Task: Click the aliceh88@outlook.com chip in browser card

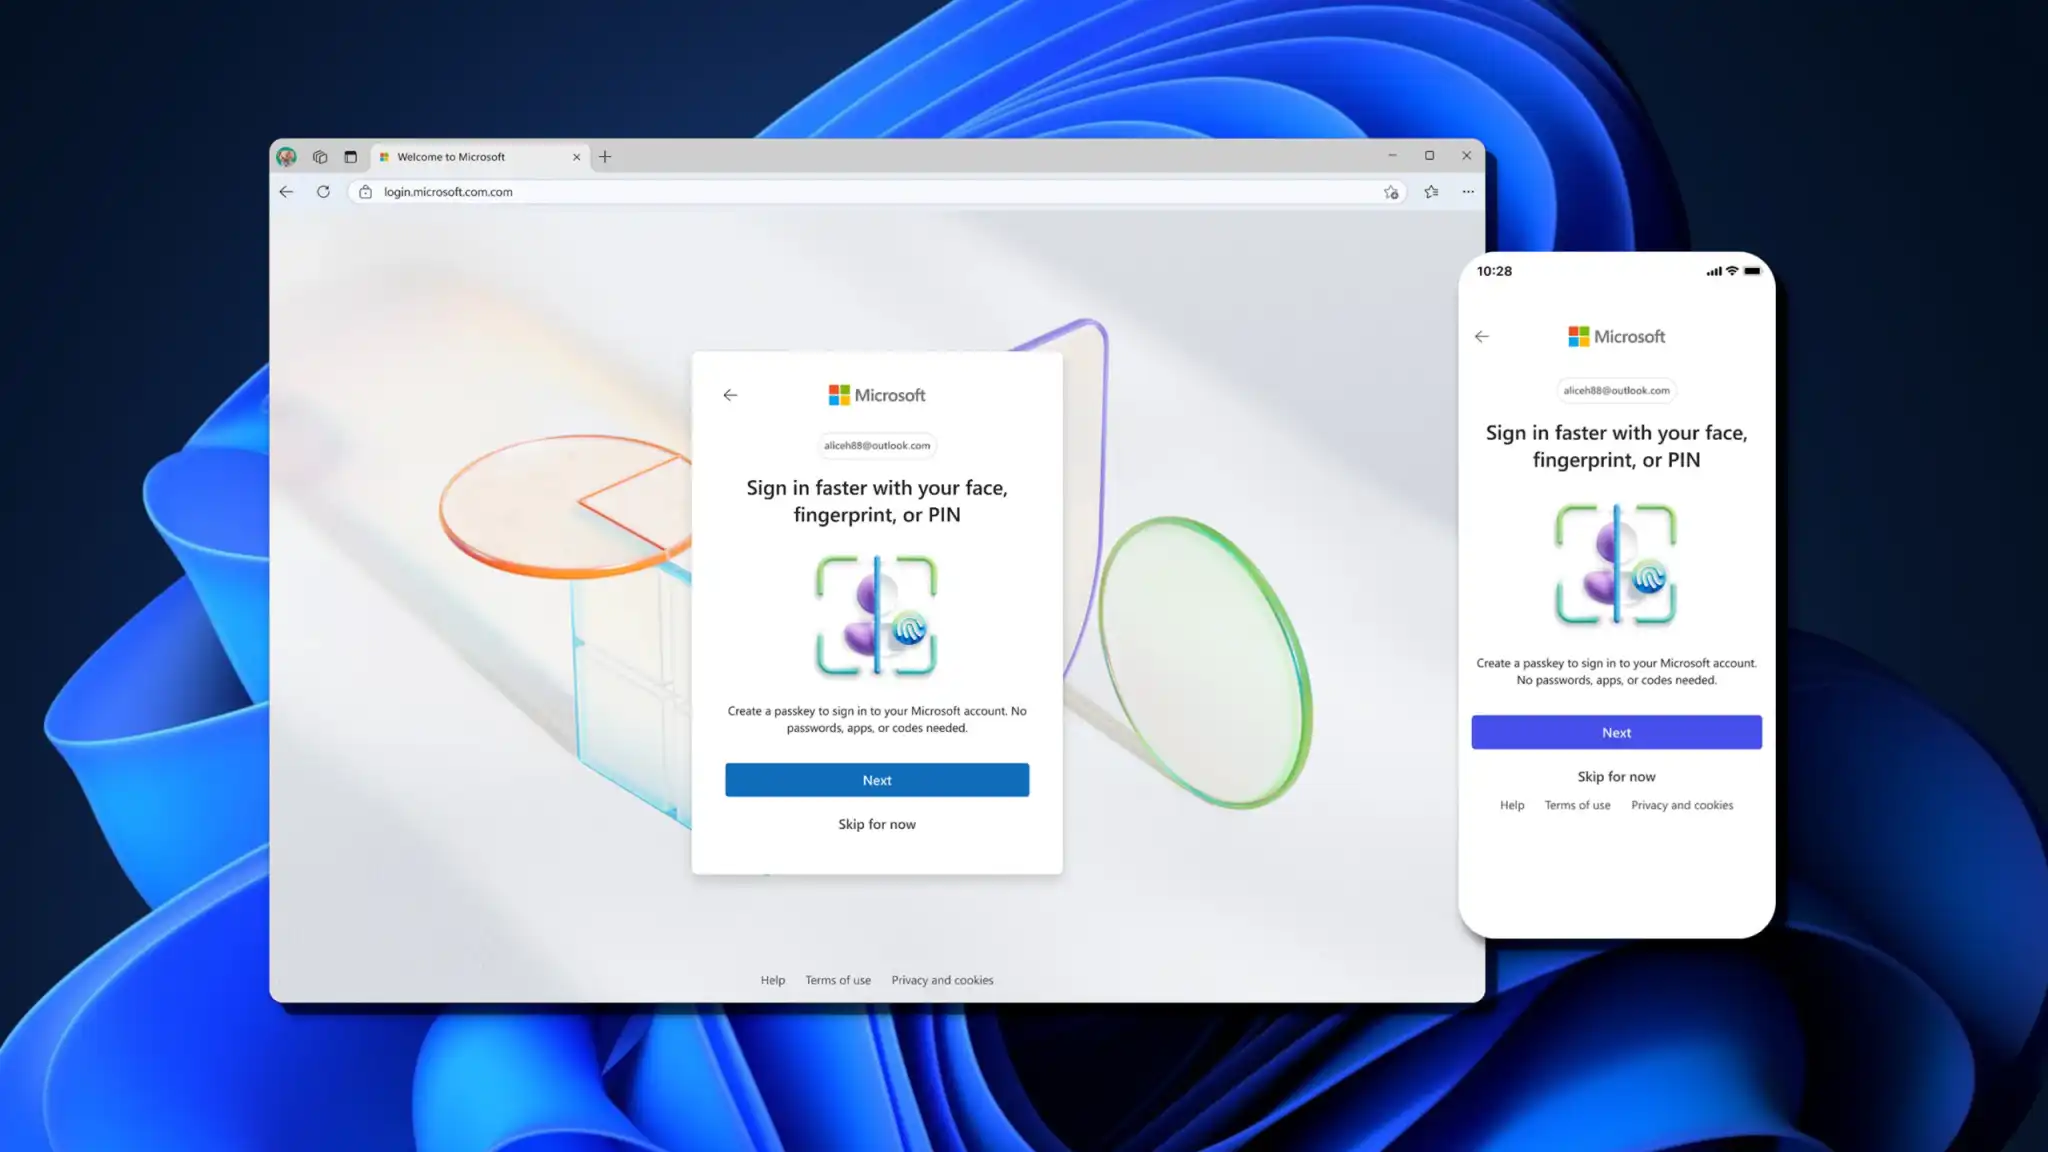Action: tap(877, 446)
